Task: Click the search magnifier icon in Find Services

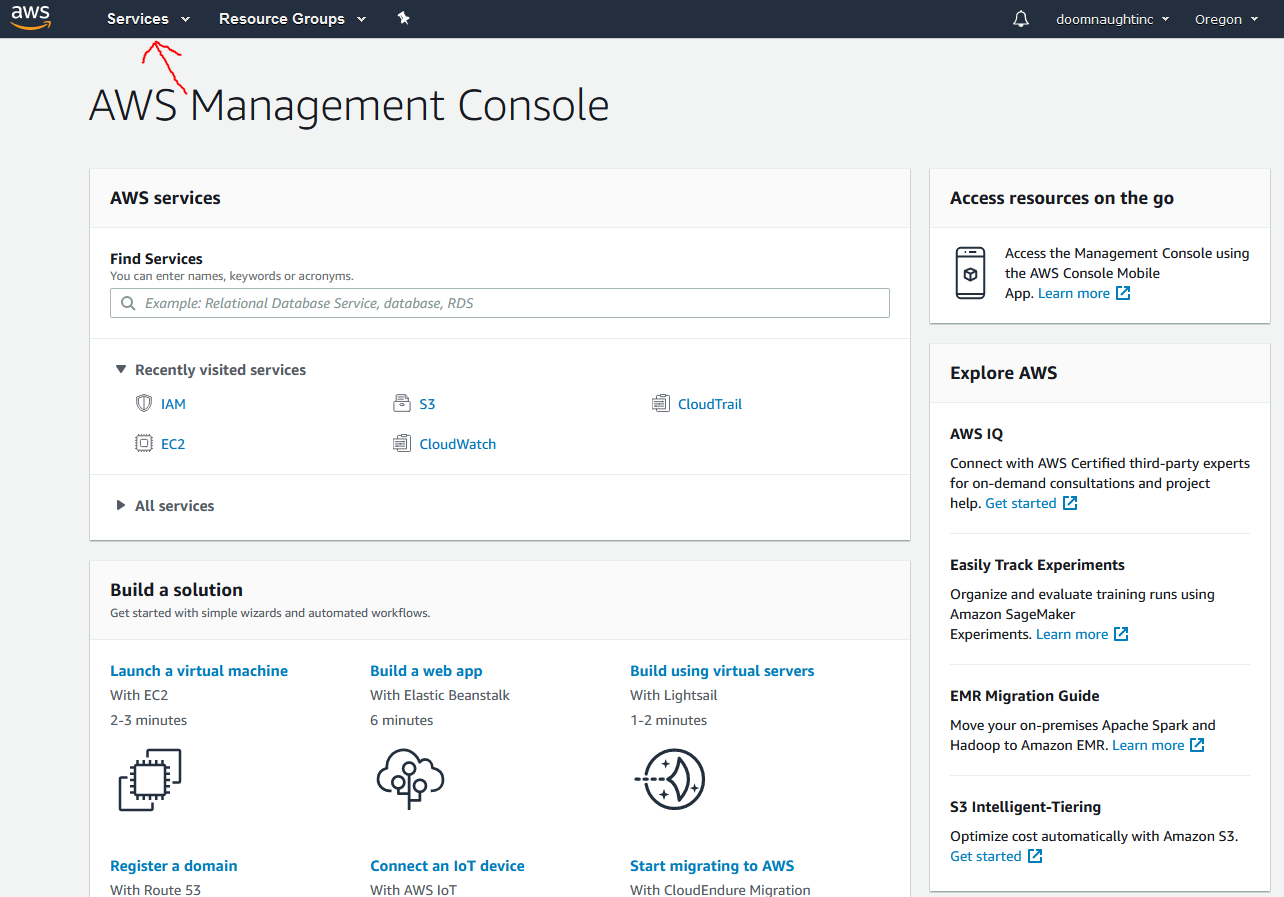Action: tap(128, 303)
